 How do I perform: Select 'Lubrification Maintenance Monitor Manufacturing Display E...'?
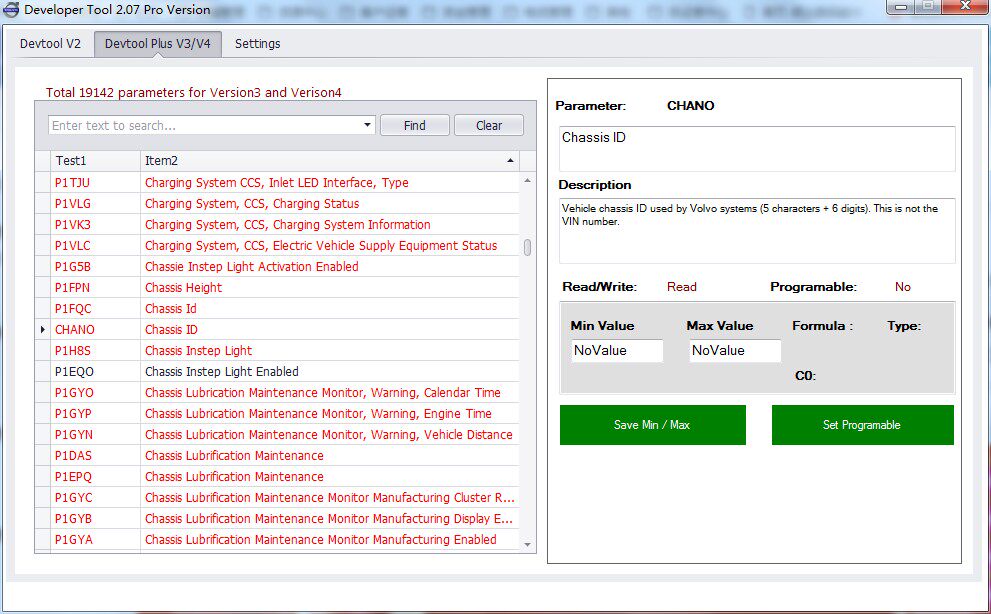point(329,519)
